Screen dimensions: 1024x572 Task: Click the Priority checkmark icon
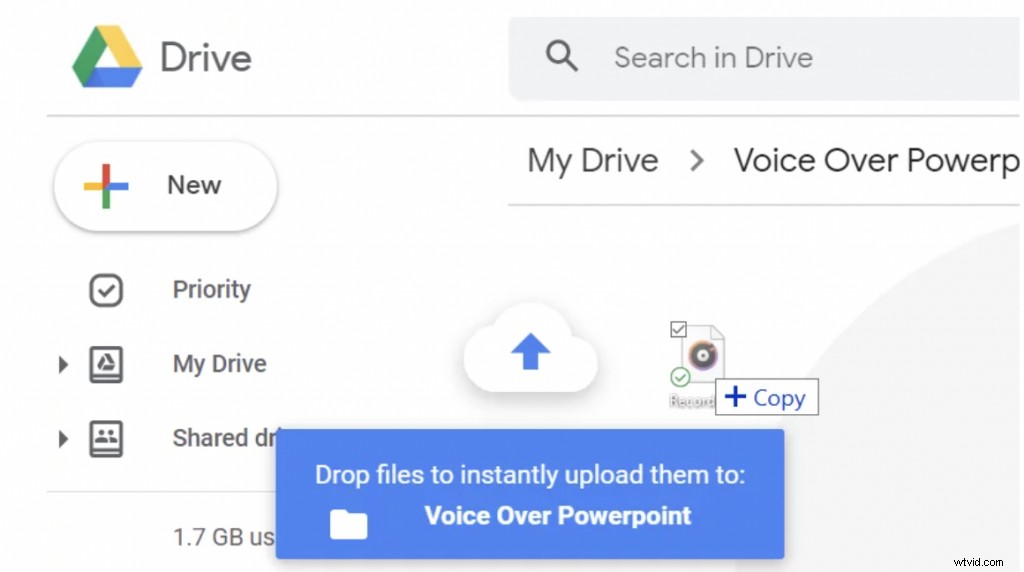point(106,290)
